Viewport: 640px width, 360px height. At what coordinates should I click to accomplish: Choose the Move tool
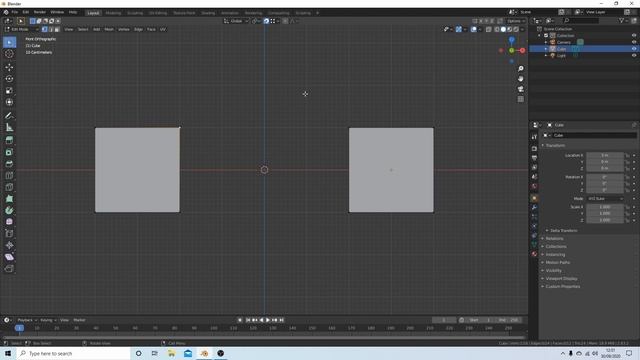9,67
